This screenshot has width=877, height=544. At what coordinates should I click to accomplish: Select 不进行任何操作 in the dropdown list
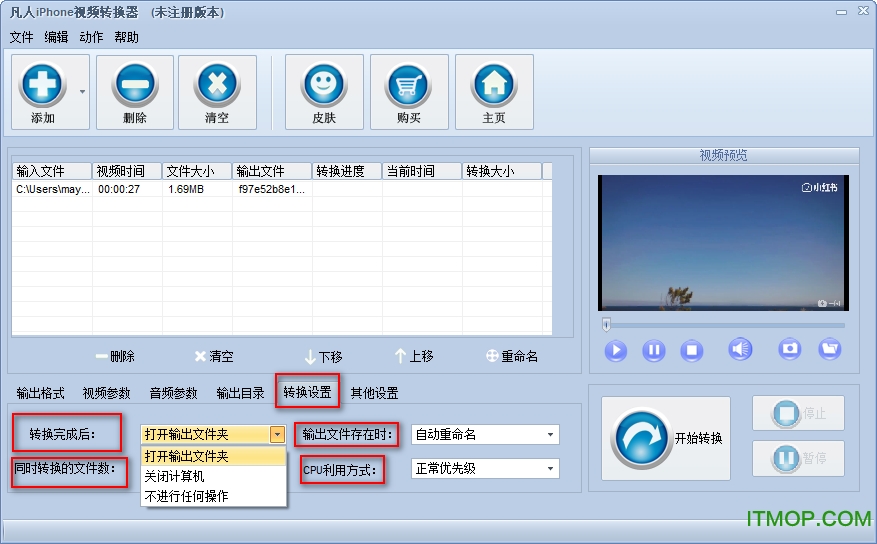pos(213,496)
